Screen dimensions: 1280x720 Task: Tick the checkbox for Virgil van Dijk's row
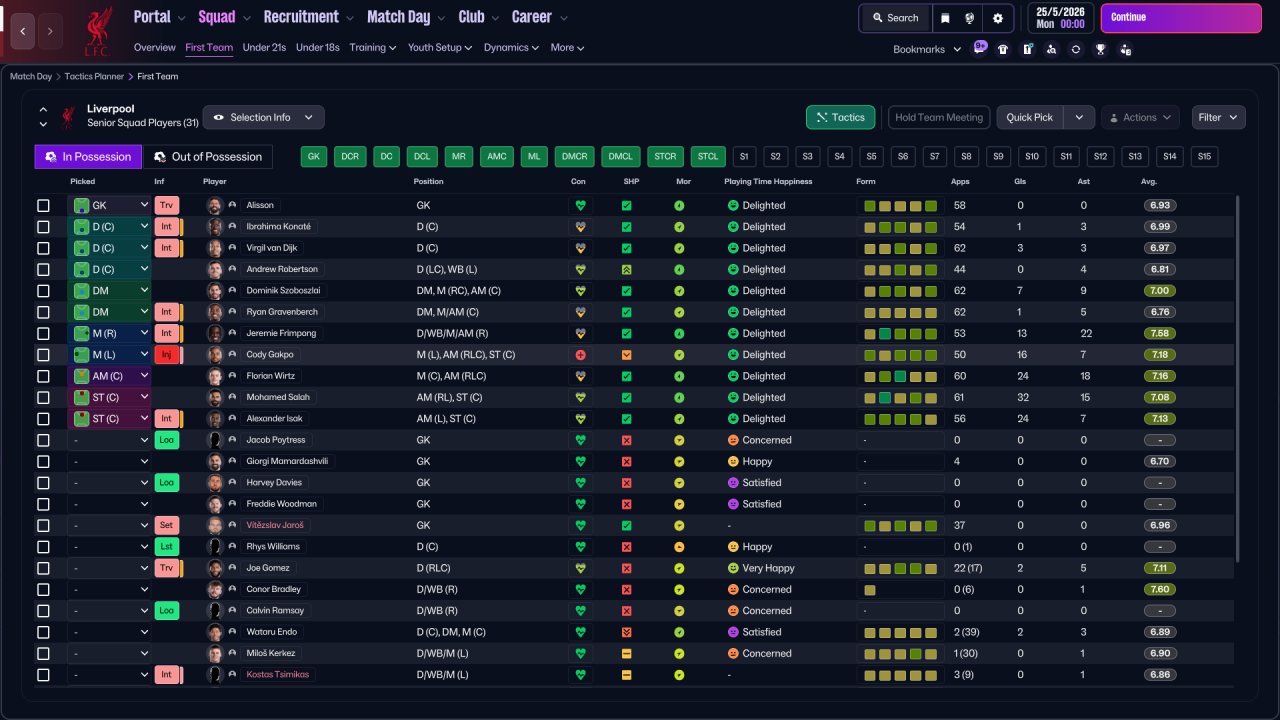43,248
